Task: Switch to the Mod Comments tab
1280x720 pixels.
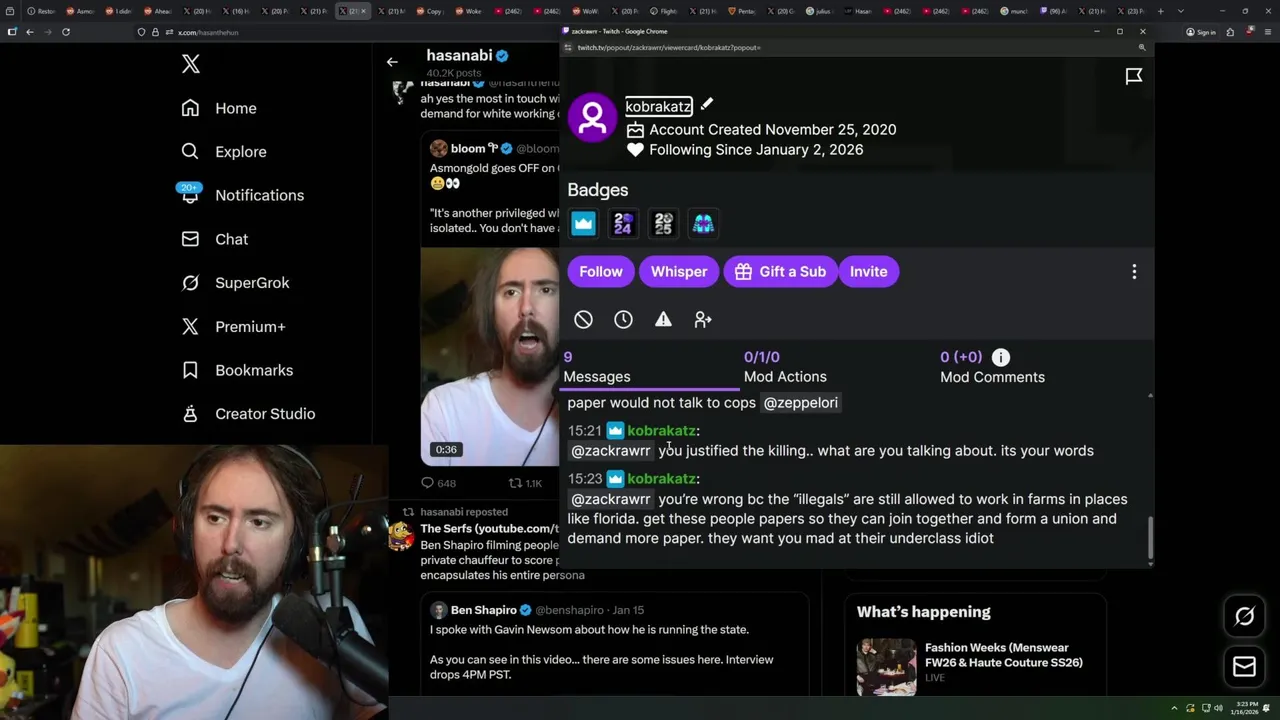Action: coord(992,367)
